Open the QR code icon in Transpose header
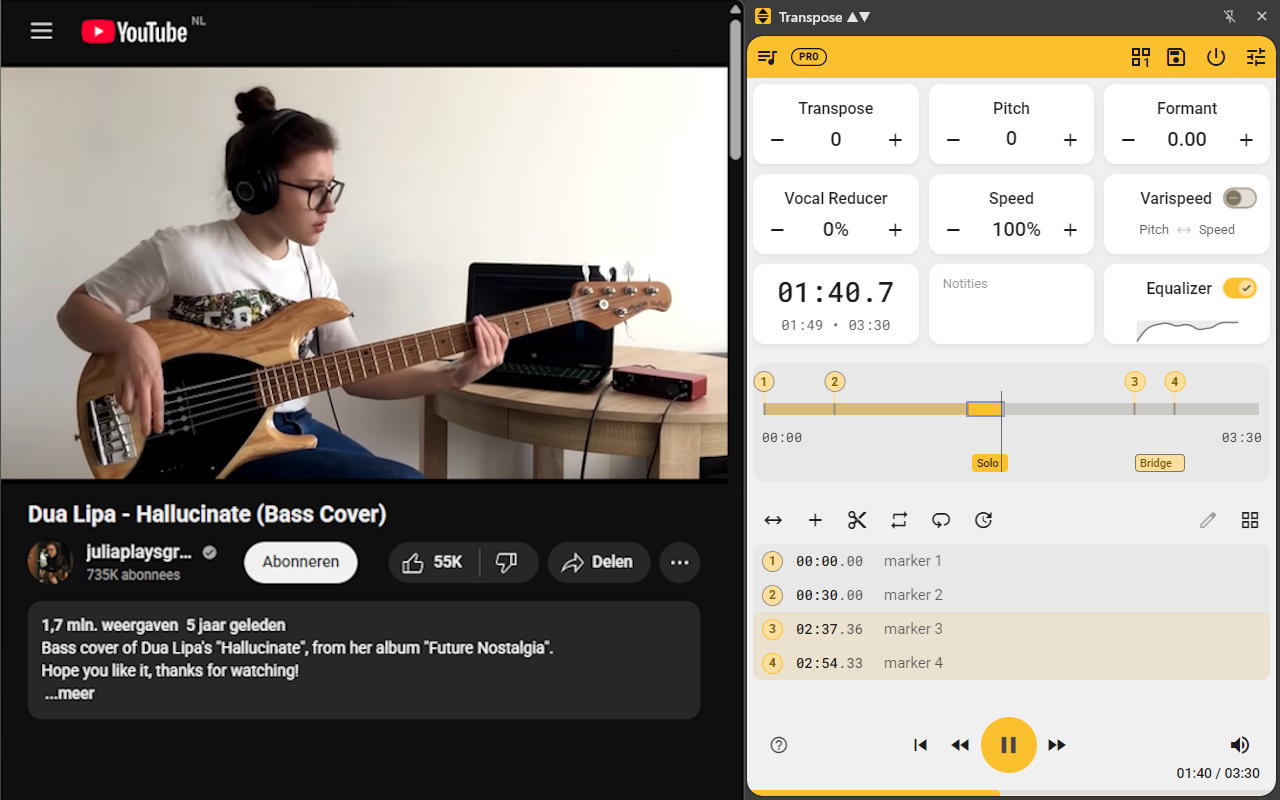1280x800 pixels. tap(1141, 57)
